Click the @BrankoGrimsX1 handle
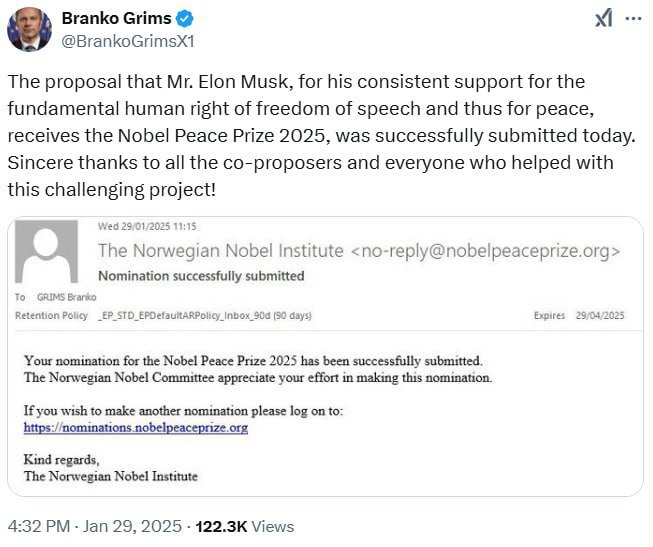 [128, 42]
